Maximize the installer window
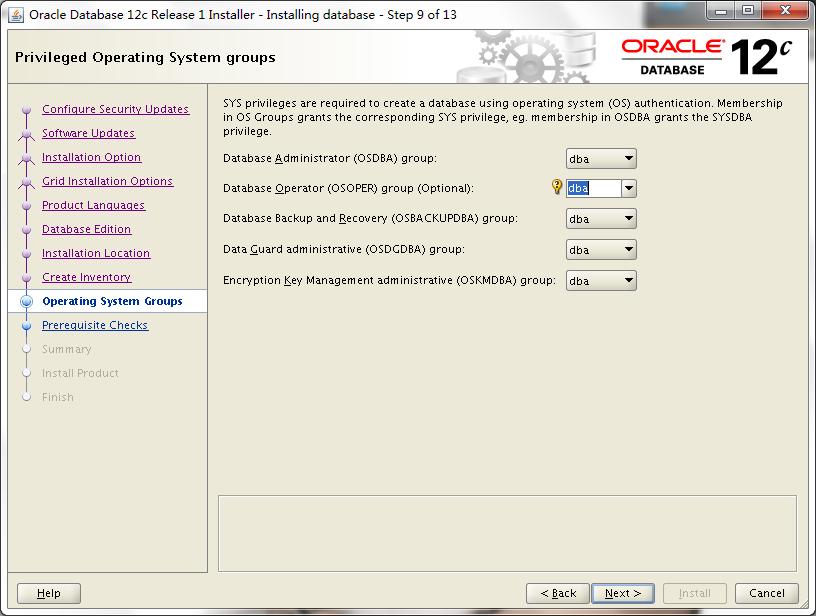 click(748, 11)
